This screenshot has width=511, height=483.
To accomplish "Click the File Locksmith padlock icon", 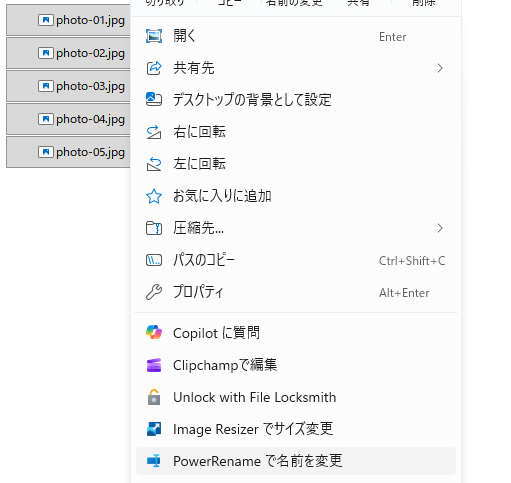I will tap(154, 397).
